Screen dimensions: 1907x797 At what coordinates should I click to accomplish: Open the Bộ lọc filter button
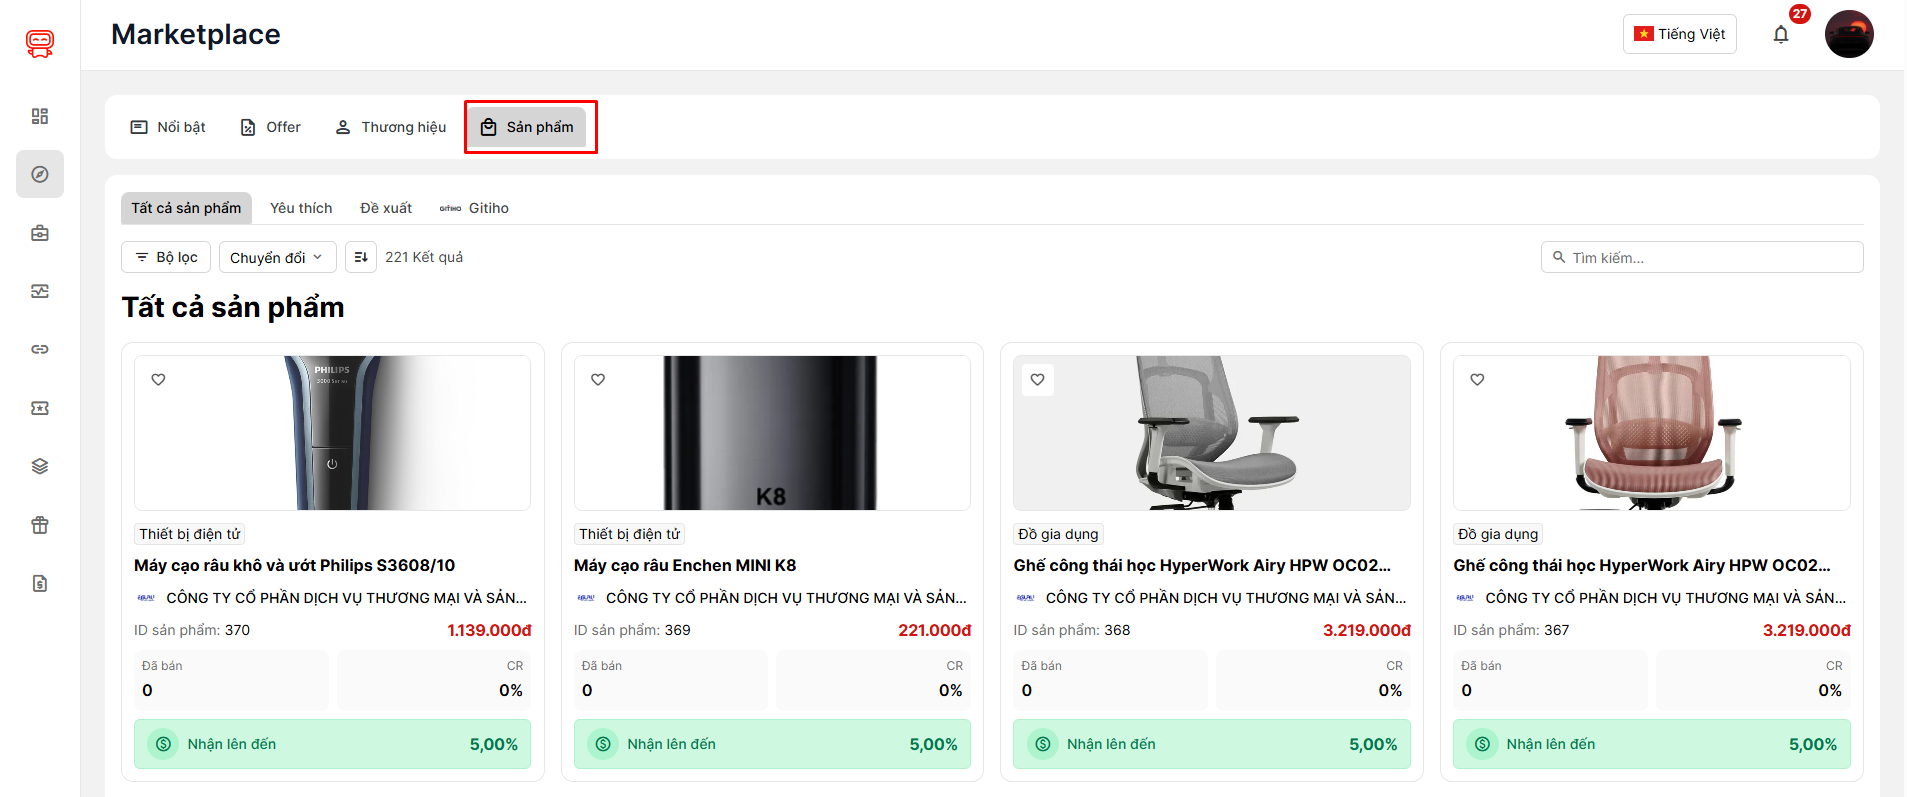(166, 257)
